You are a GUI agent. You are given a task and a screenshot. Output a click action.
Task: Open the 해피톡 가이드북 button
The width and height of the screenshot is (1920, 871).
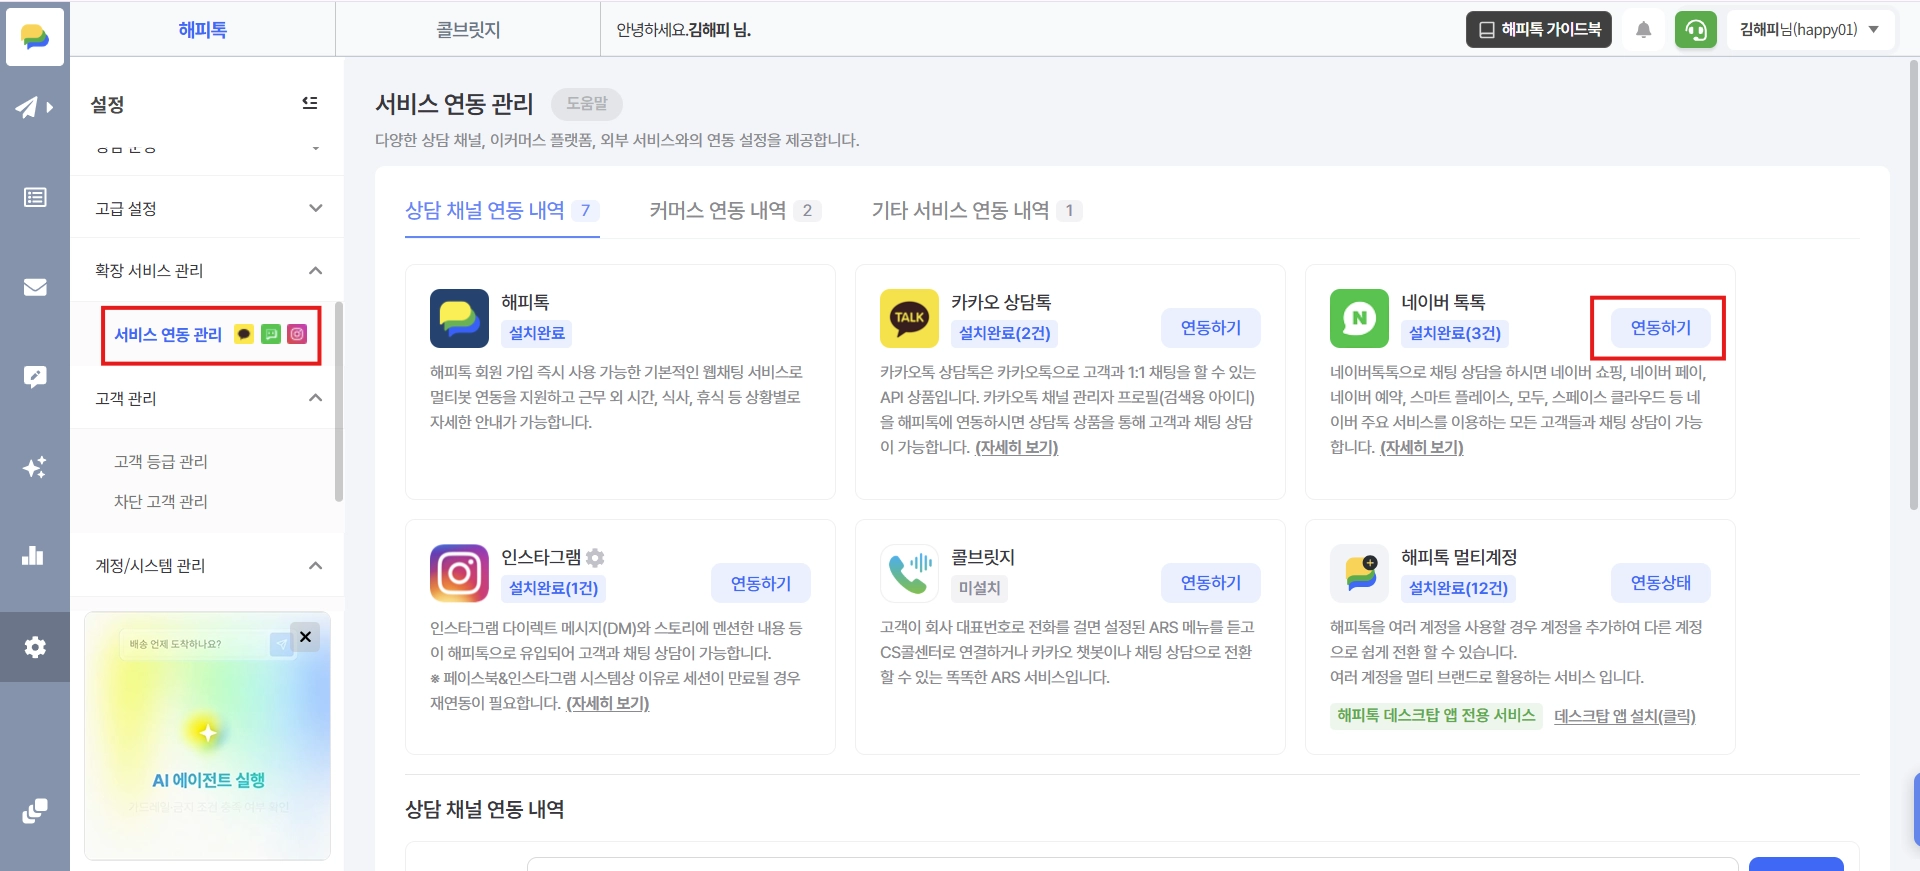point(1539,30)
